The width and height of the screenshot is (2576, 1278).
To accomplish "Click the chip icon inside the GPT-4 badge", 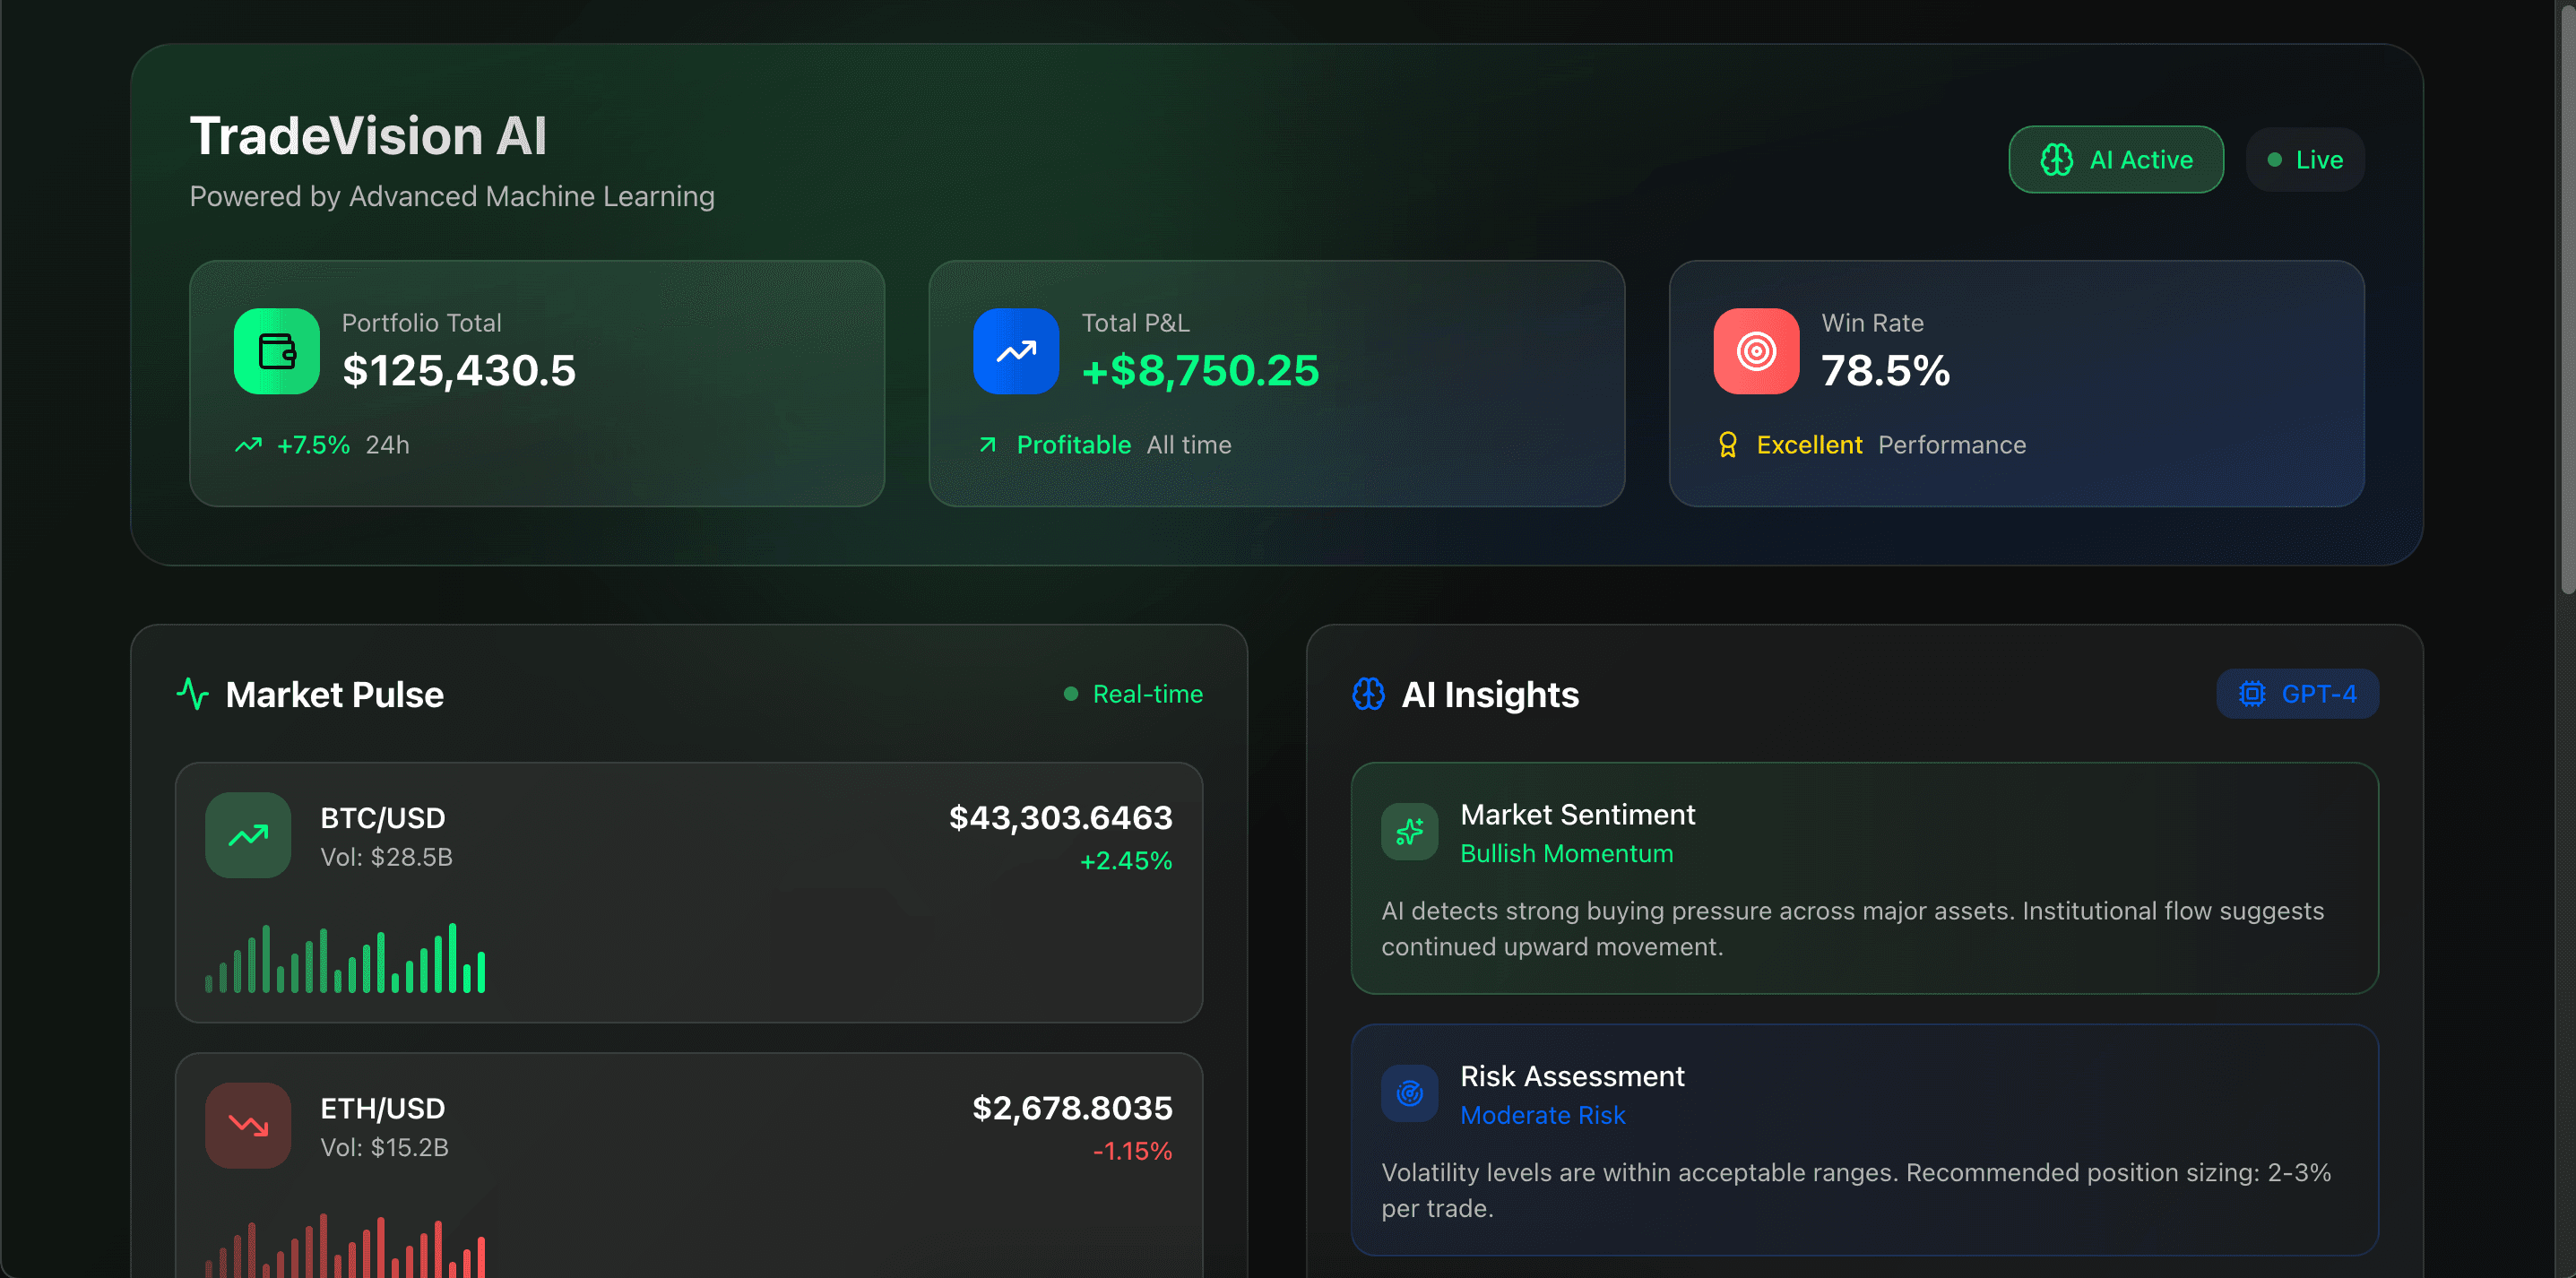I will click(x=2252, y=693).
